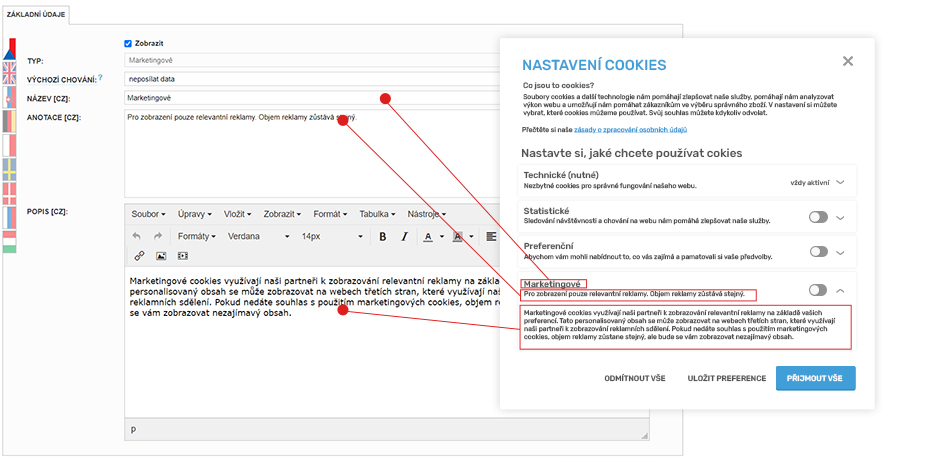Open the Formáty dropdown
This screenshot has height=462, width=950.
click(196, 236)
